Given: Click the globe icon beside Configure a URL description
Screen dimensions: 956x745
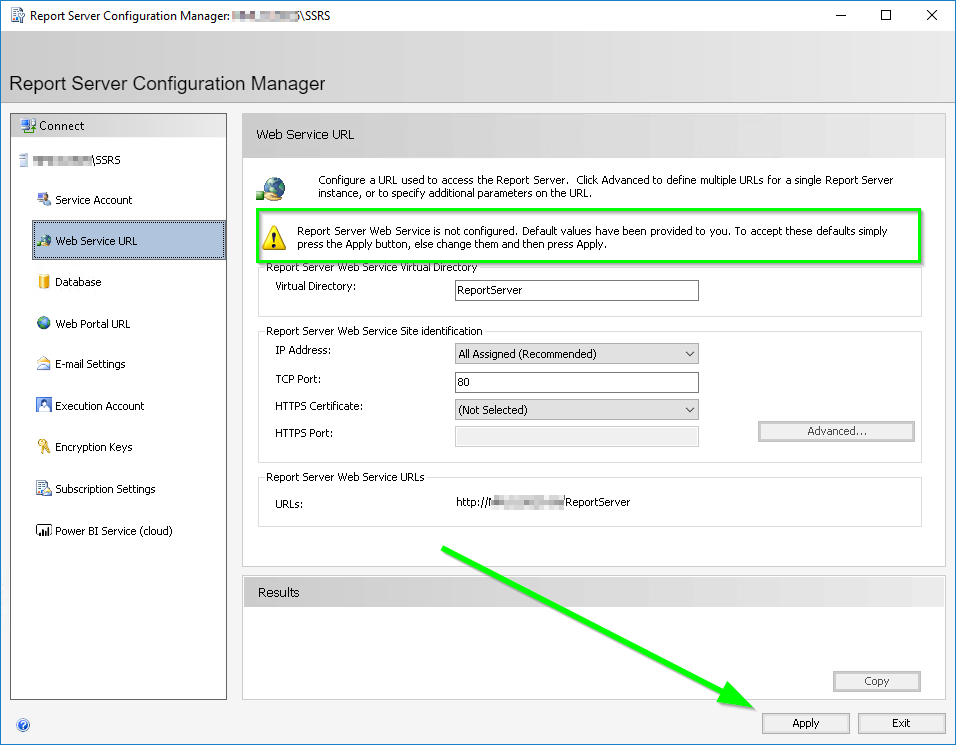Looking at the screenshot, I should coord(271,189).
